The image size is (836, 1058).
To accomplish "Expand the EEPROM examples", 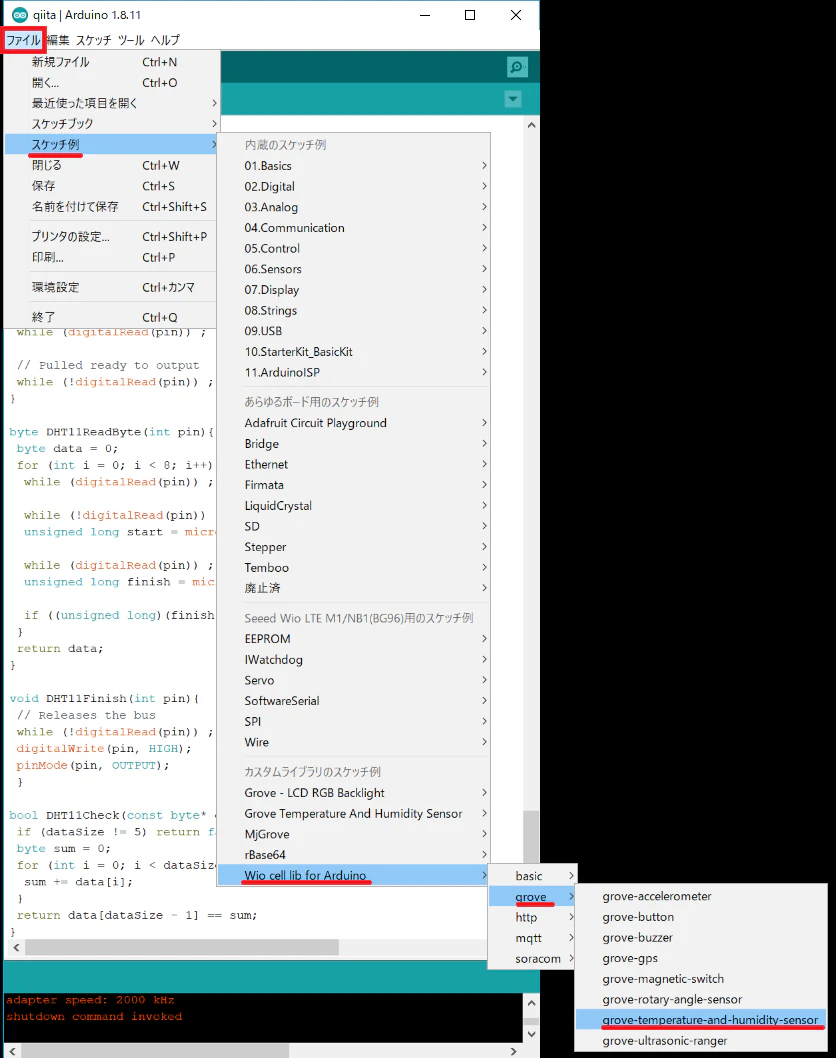I will click(x=354, y=639).
